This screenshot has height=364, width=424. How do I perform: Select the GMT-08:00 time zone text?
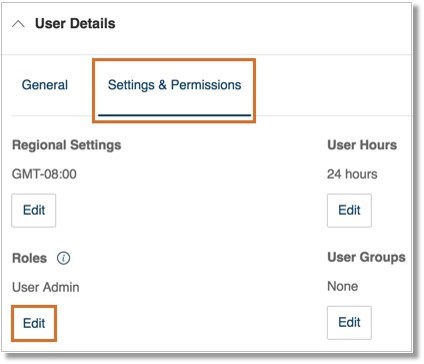pyautogui.click(x=44, y=174)
